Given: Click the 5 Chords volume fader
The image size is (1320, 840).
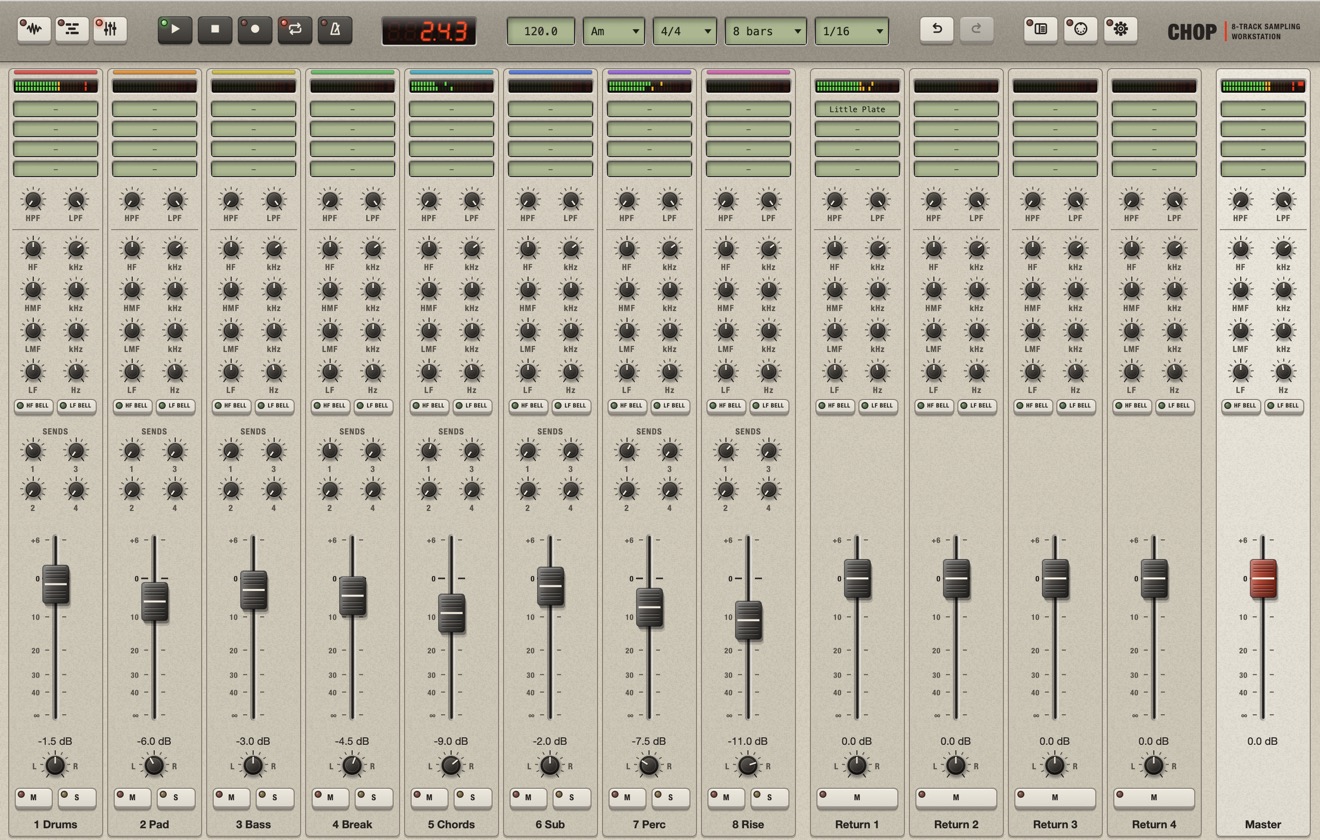Looking at the screenshot, I should pyautogui.click(x=451, y=612).
